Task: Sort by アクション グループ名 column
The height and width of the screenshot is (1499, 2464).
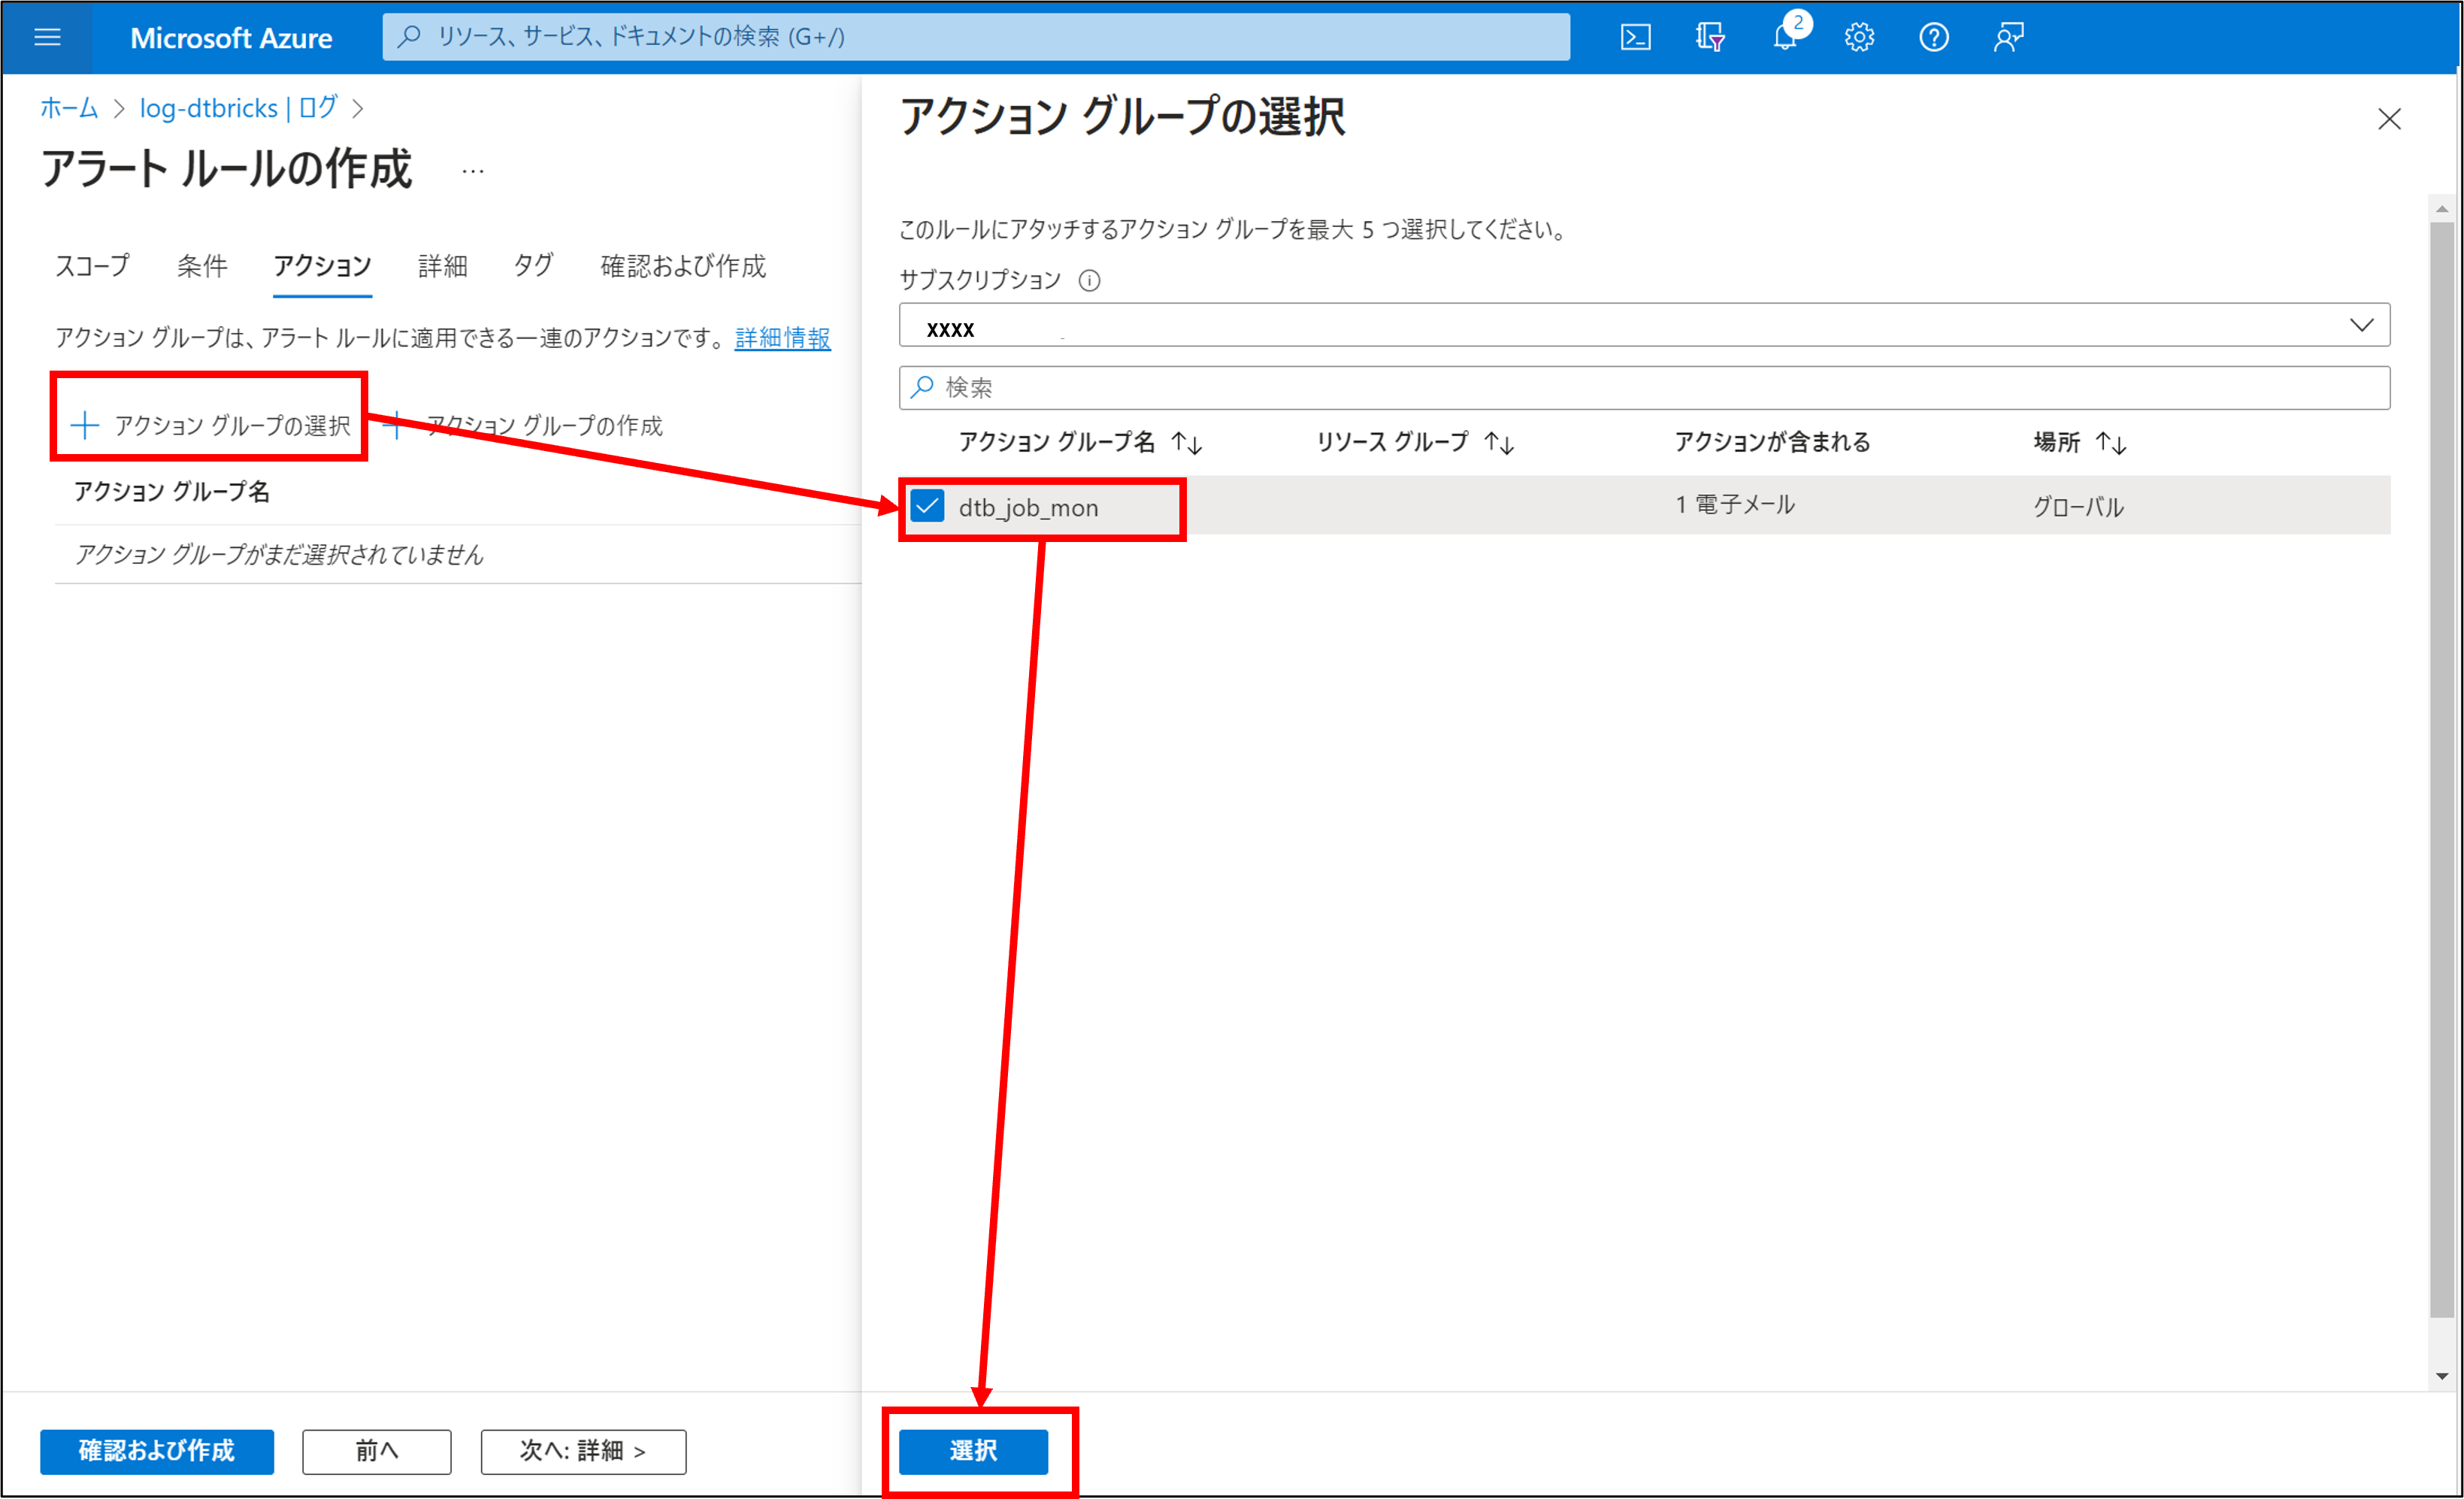Action: coord(1186,442)
